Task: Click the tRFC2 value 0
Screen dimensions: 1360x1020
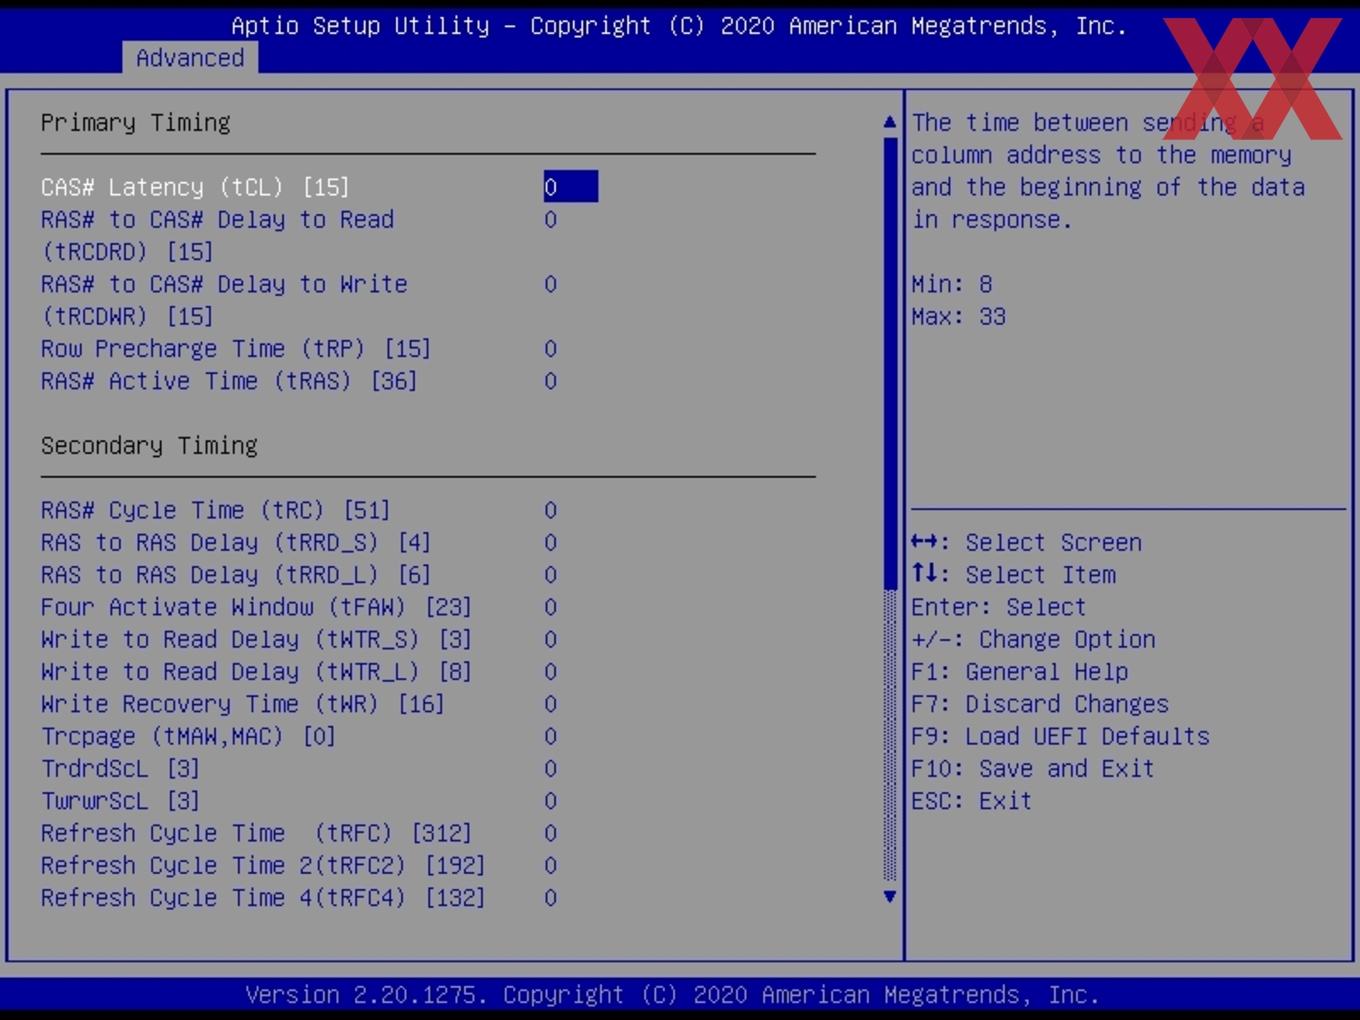Action: 551,866
